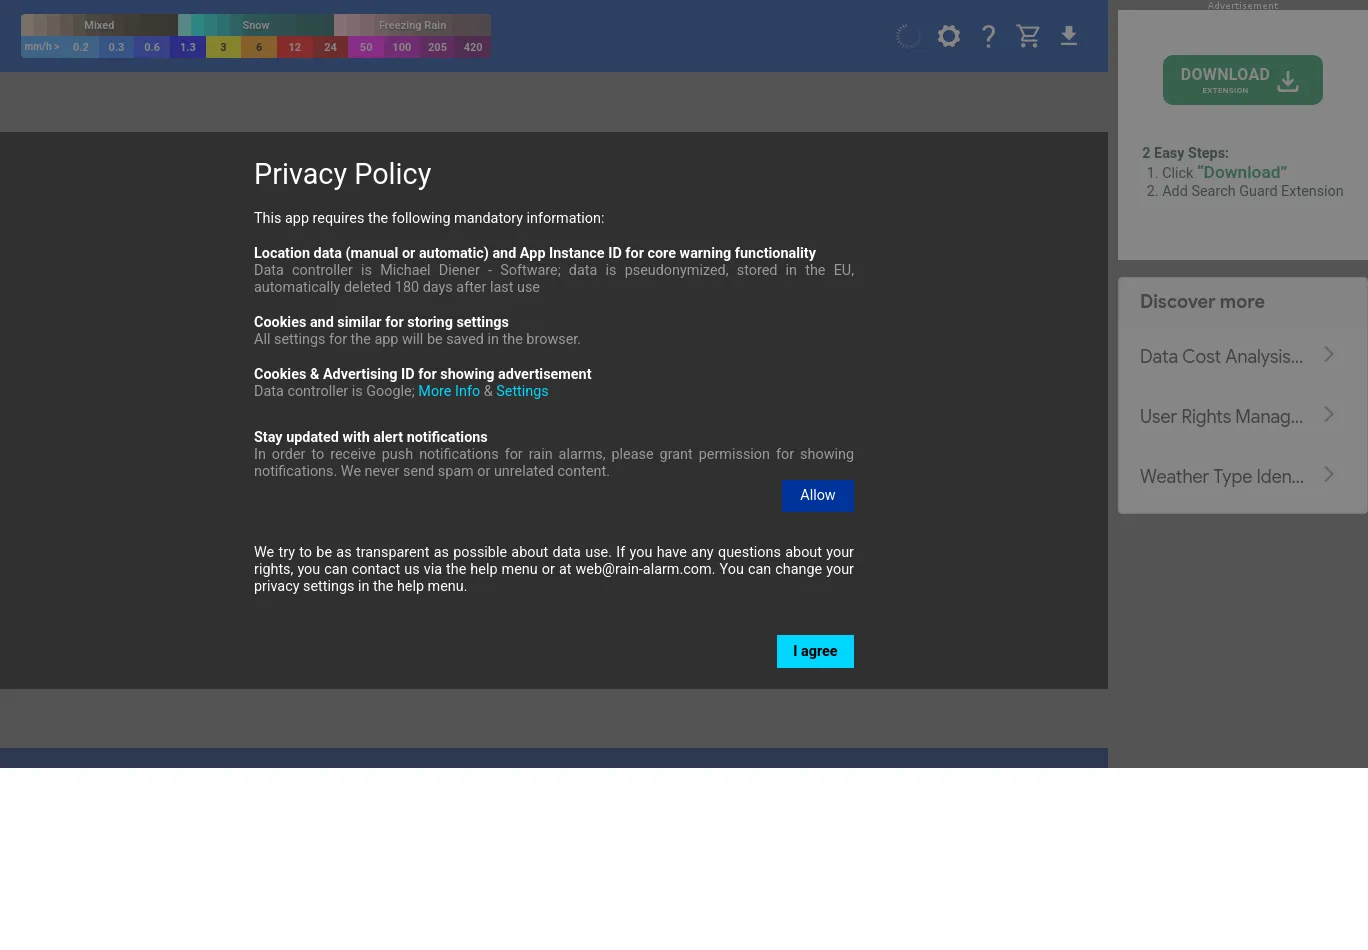Select the yellow 3 mm/h legend swatch
The width and height of the screenshot is (1368, 950).
click(223, 47)
